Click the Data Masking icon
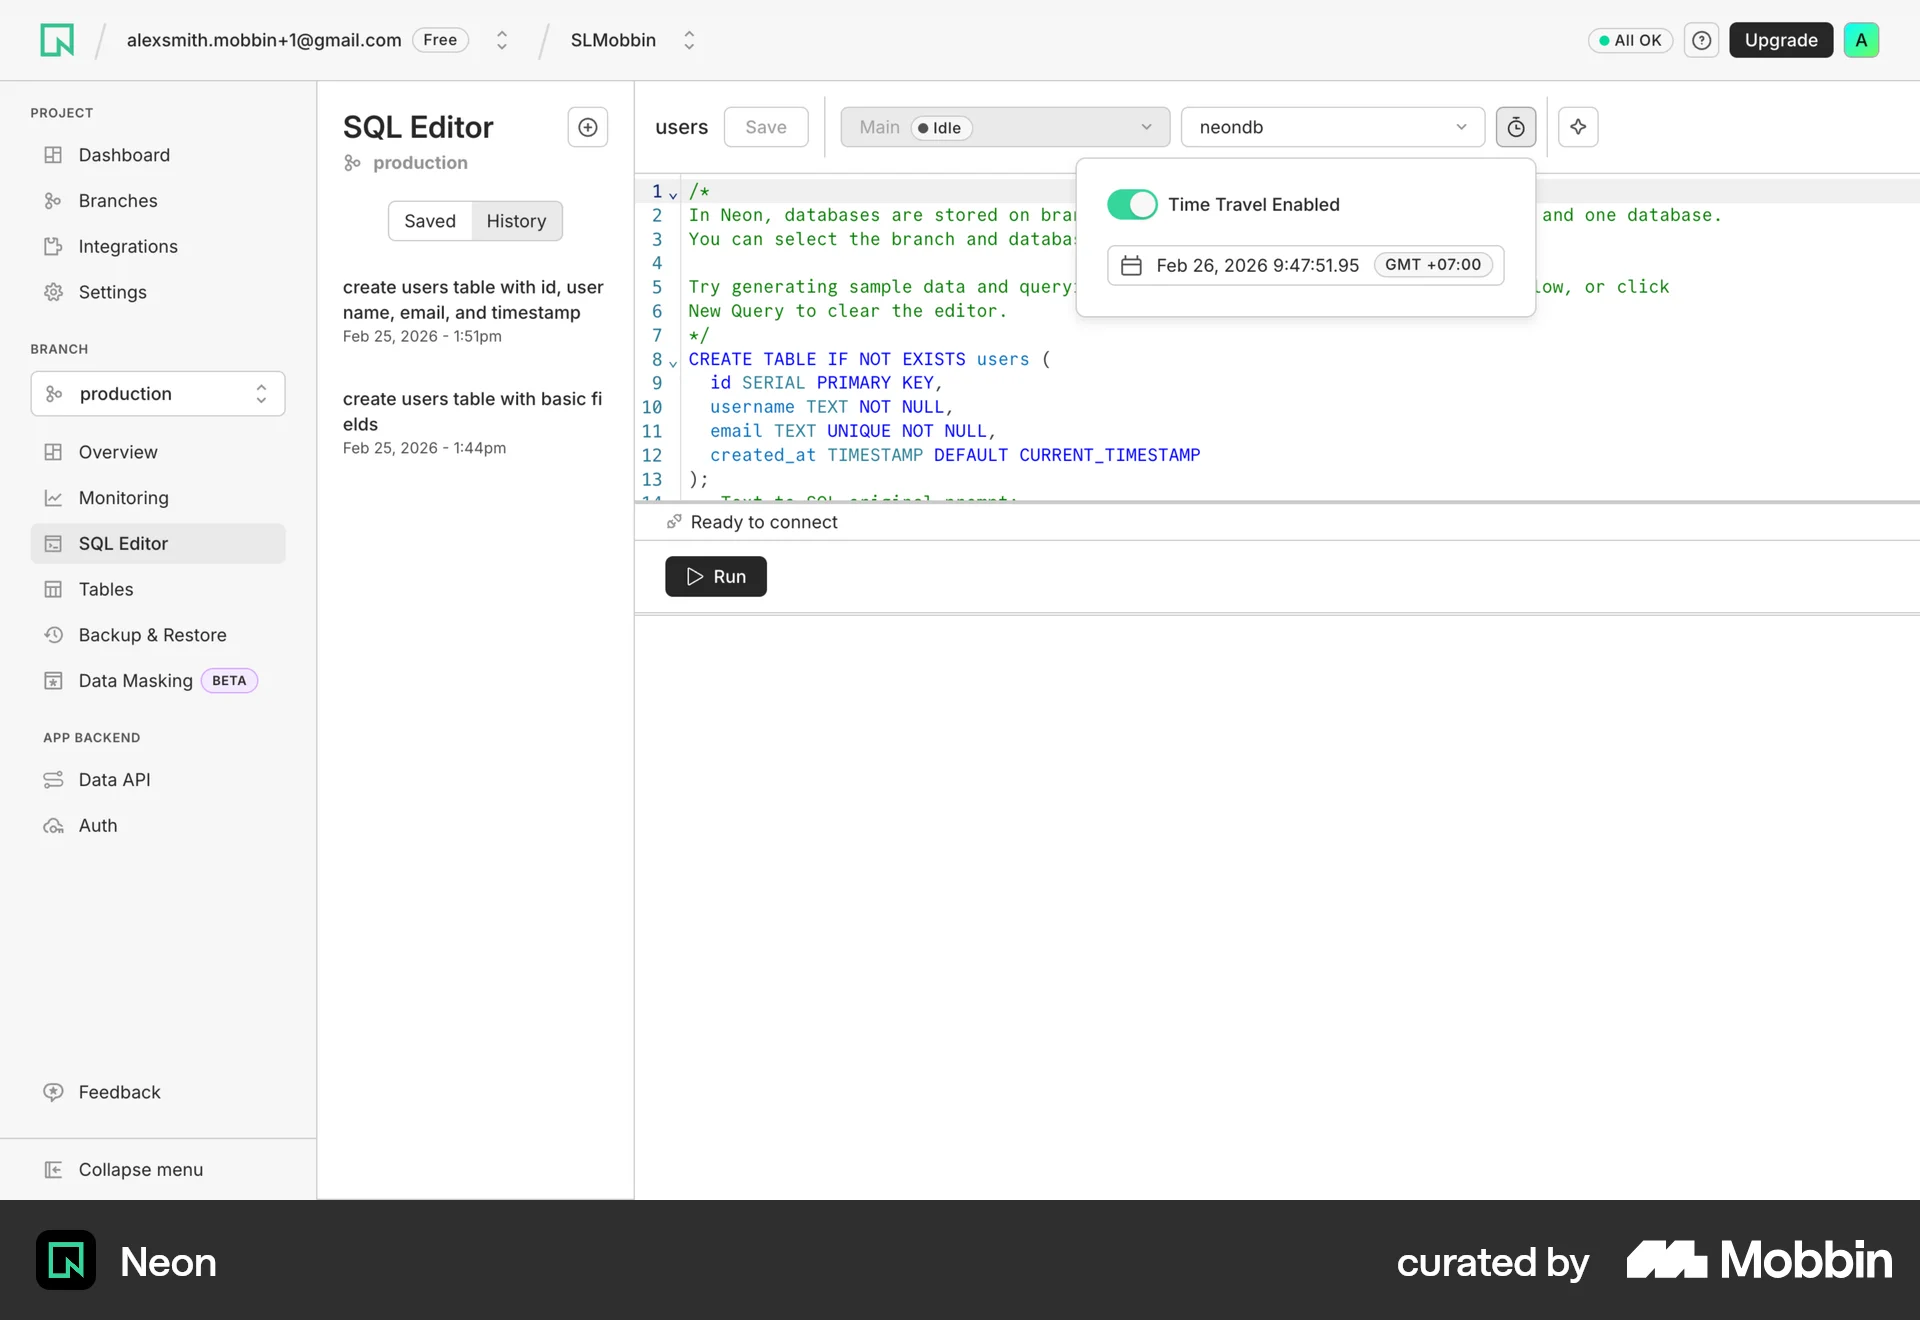The image size is (1920, 1320). point(53,681)
